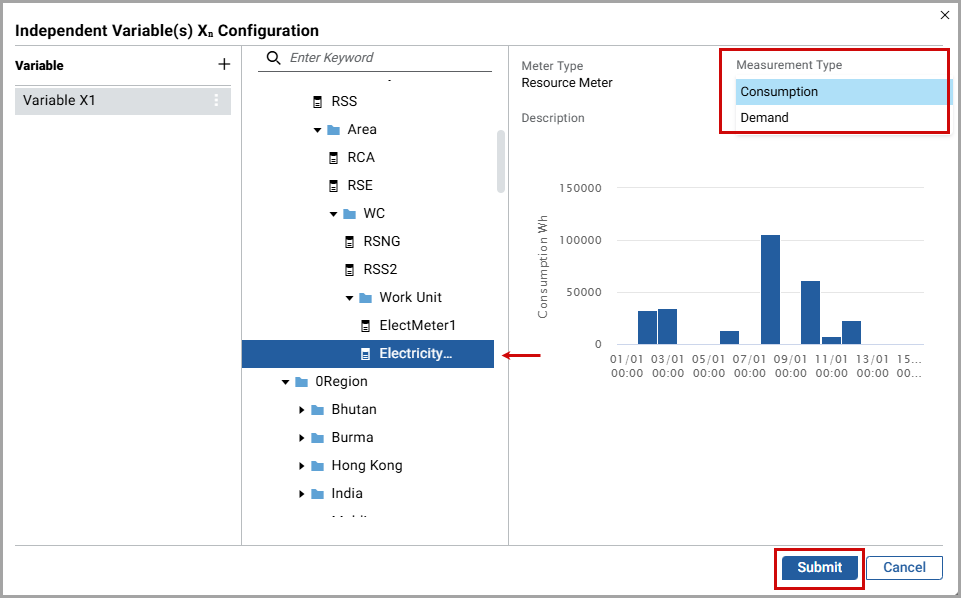Collapse the WC folder node
This screenshot has height=598, width=961.
click(333, 214)
